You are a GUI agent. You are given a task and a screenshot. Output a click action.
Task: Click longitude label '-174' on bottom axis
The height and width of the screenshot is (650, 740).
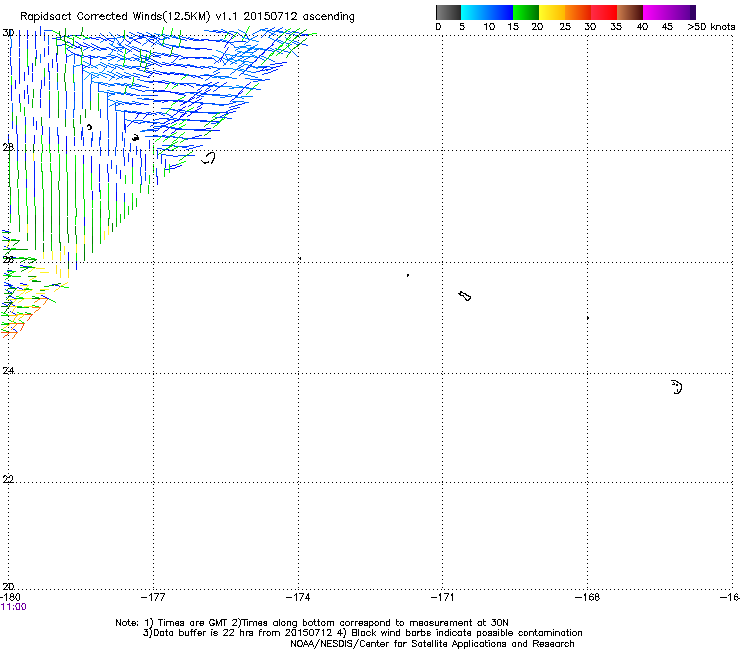pos(298,597)
